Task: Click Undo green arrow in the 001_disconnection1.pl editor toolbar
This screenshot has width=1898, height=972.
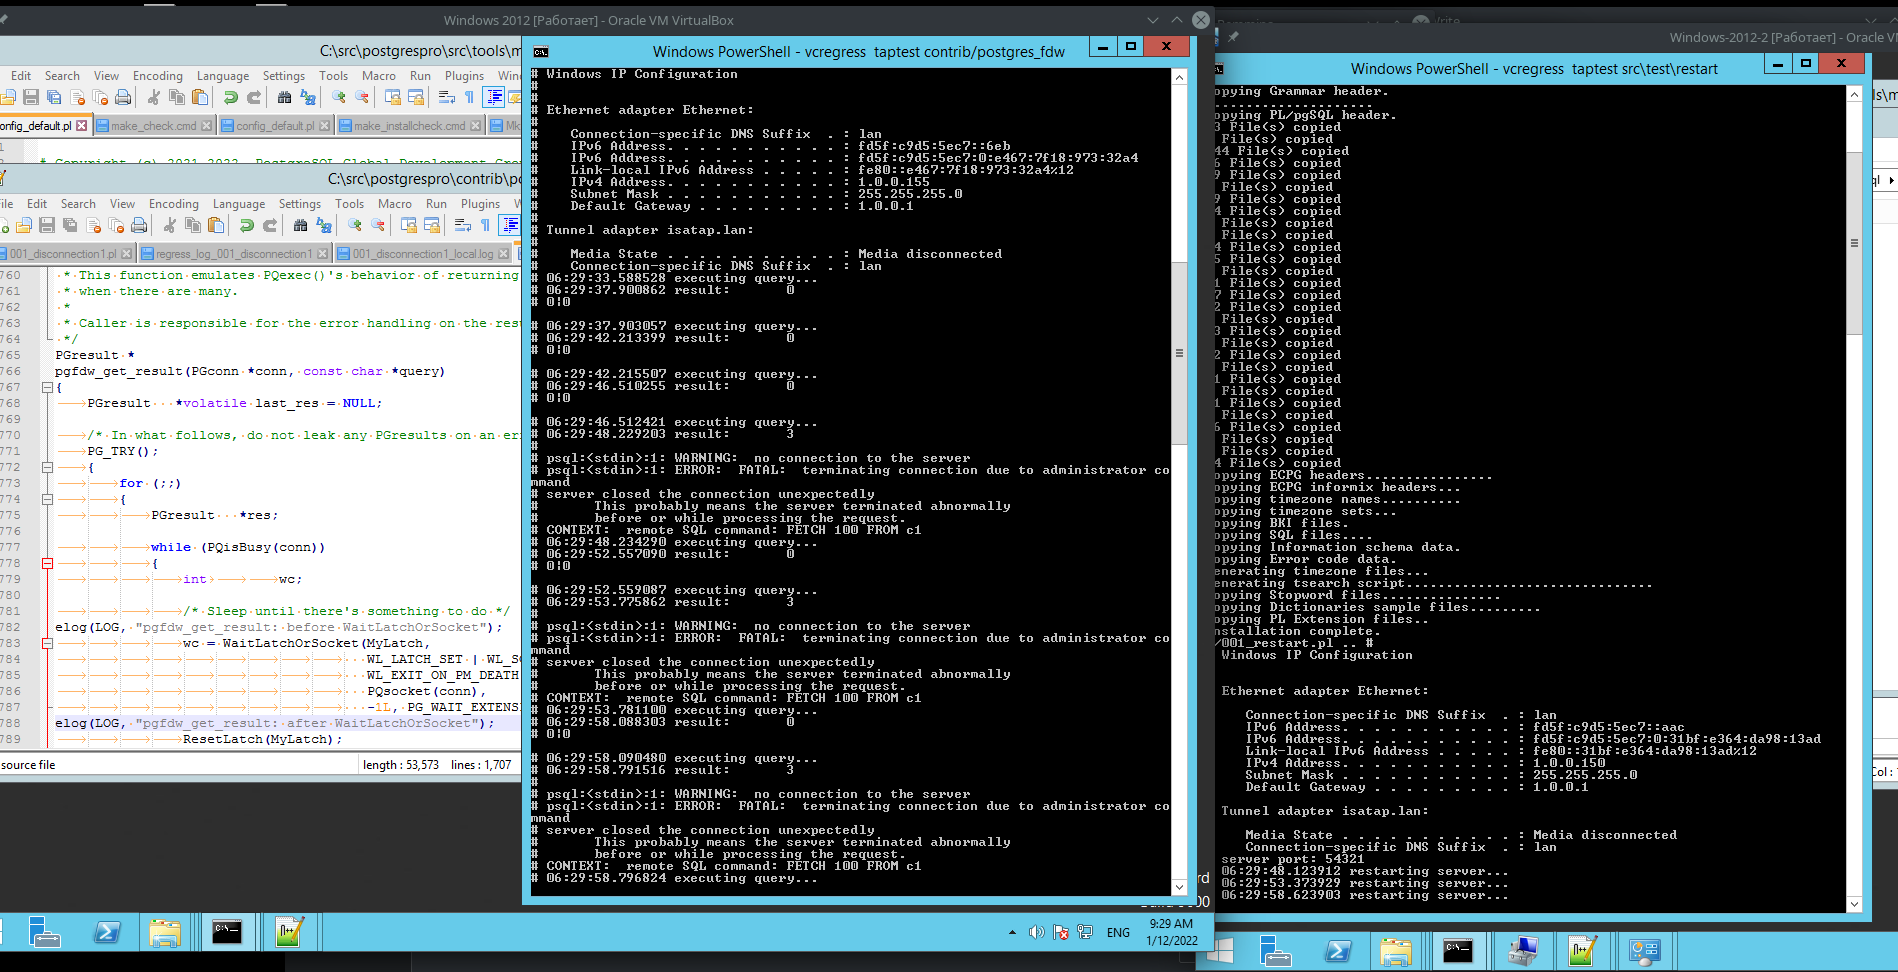Action: (246, 225)
